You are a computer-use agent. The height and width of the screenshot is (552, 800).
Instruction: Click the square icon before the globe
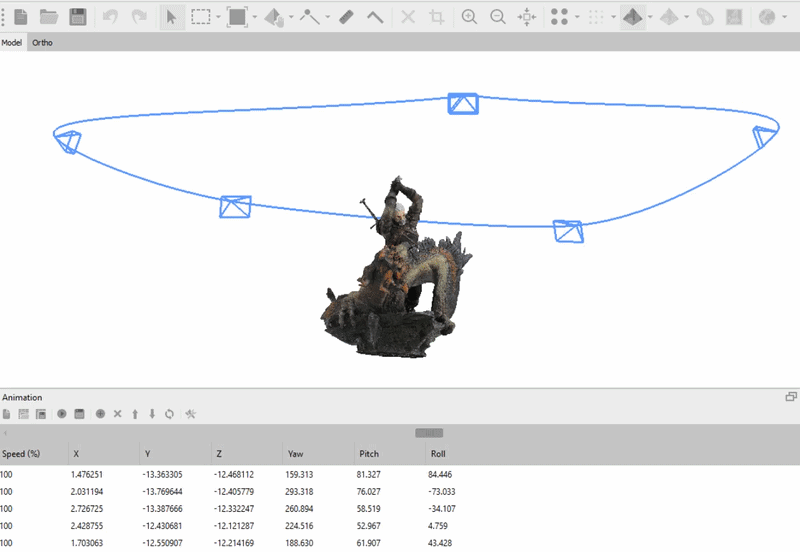coord(734,17)
